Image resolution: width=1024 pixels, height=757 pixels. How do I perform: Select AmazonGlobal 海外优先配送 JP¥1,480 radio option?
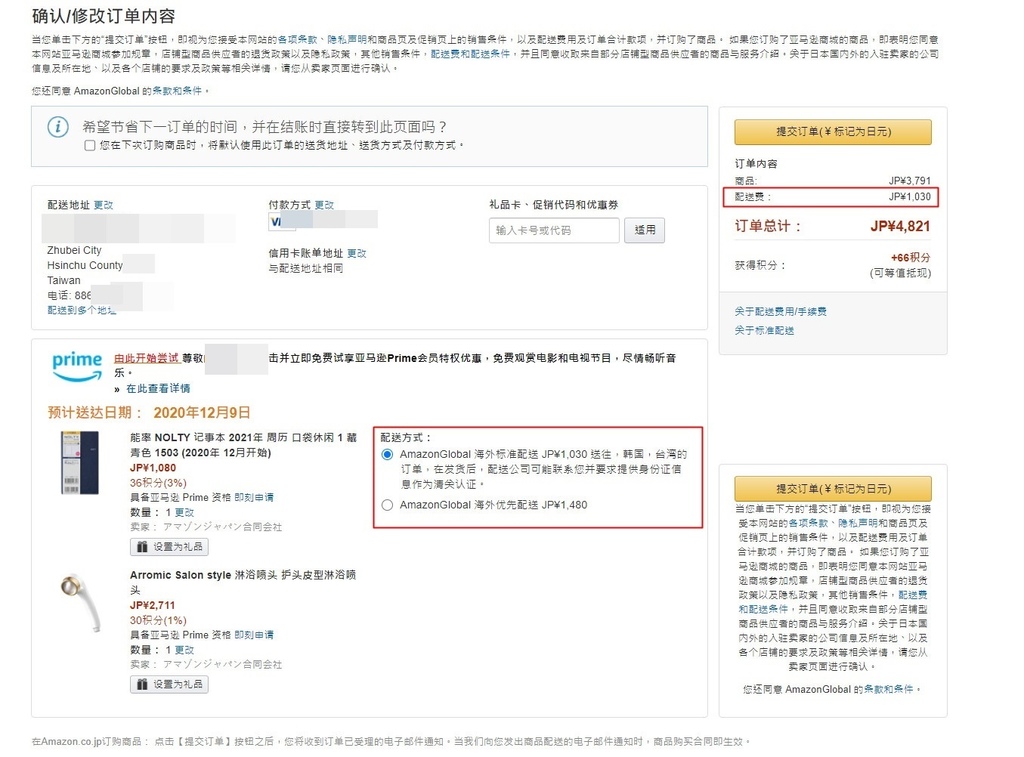tap(387, 505)
